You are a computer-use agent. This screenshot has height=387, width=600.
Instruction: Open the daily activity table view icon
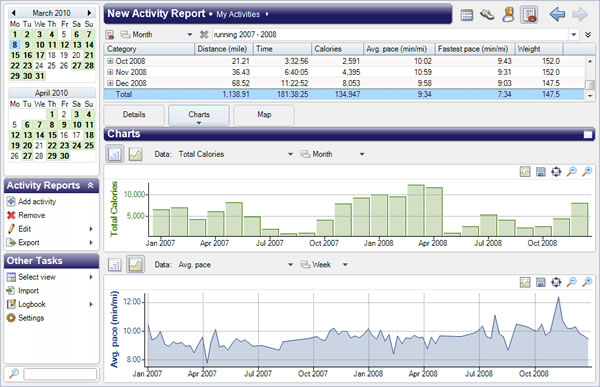[466, 15]
